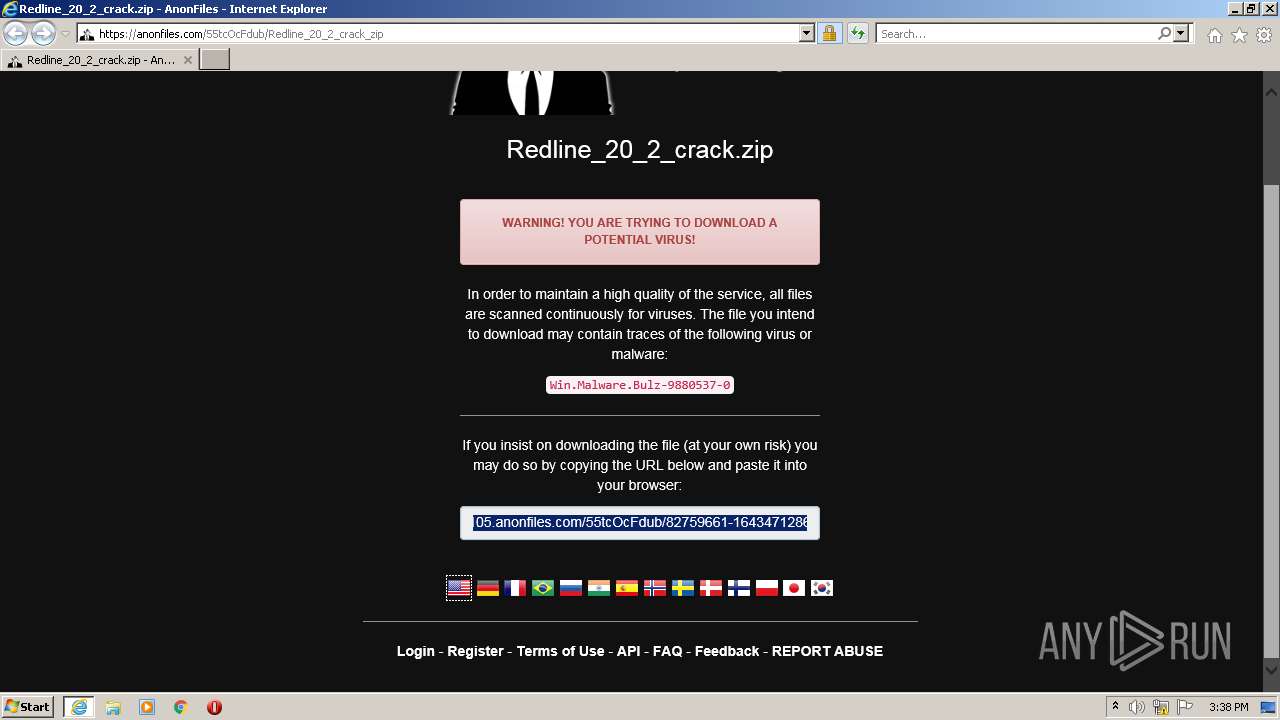
Task: Choose the German flag language
Action: (x=487, y=588)
